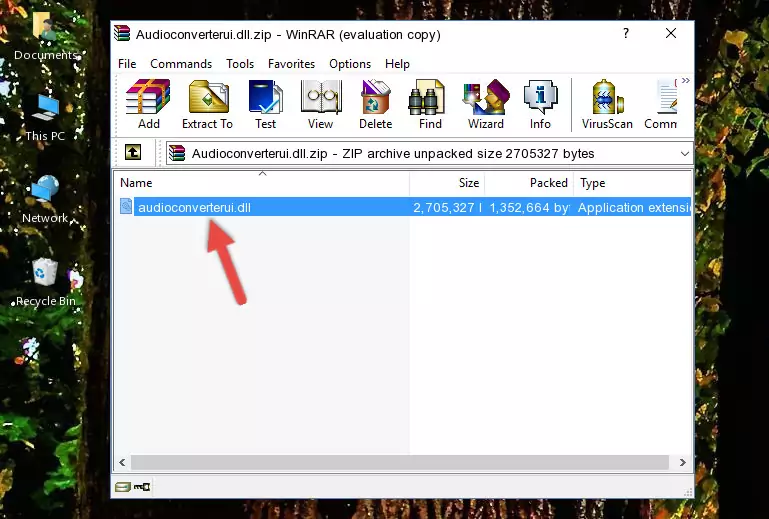Click the Add toolbar icon
Viewport: 769px width, 519px height.
click(148, 104)
